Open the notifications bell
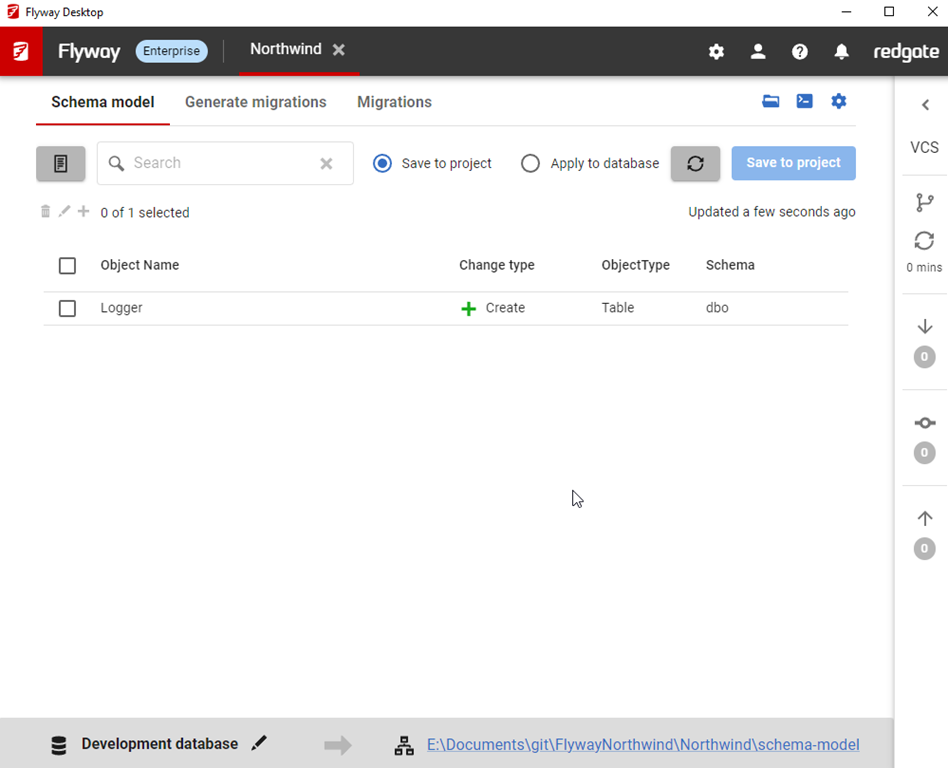 pos(842,51)
